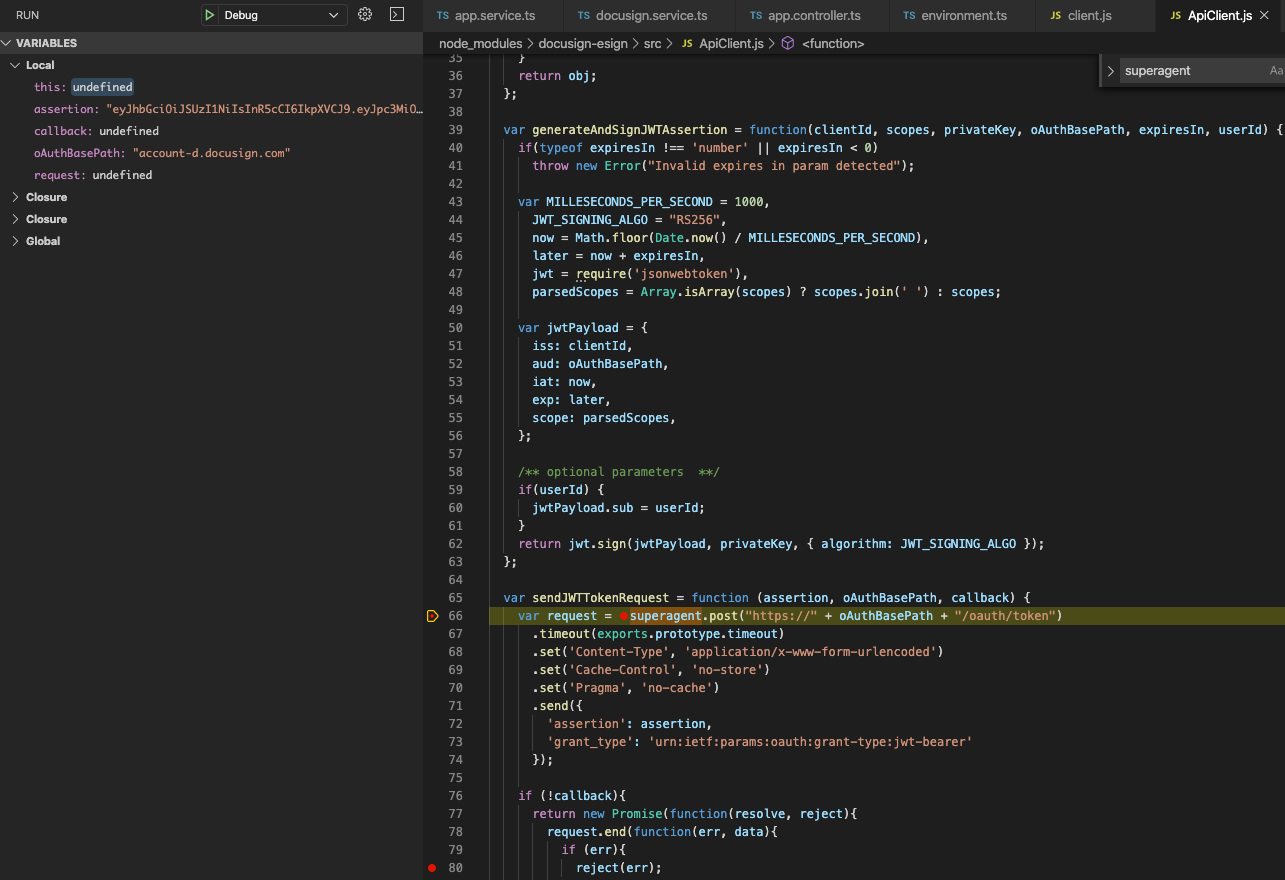Click the node_modules breadcrumb
Image resolution: width=1285 pixels, height=880 pixels.
[480, 44]
